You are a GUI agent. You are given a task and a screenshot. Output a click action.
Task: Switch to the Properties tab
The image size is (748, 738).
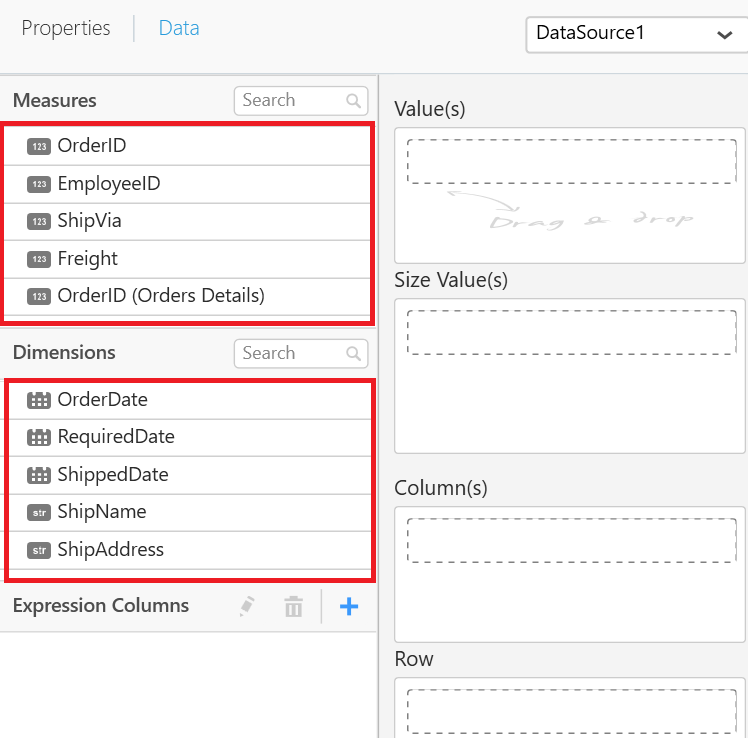66,28
